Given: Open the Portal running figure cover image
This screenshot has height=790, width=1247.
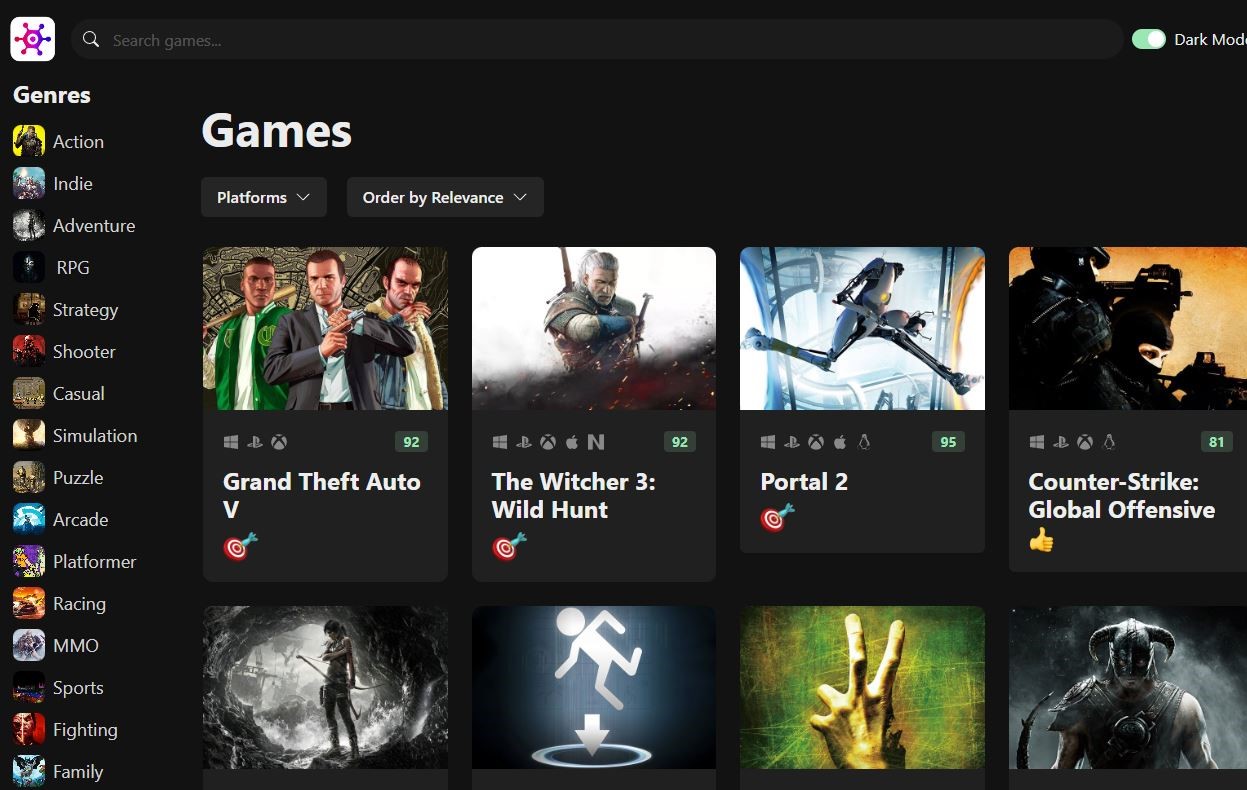Looking at the screenshot, I should 594,687.
